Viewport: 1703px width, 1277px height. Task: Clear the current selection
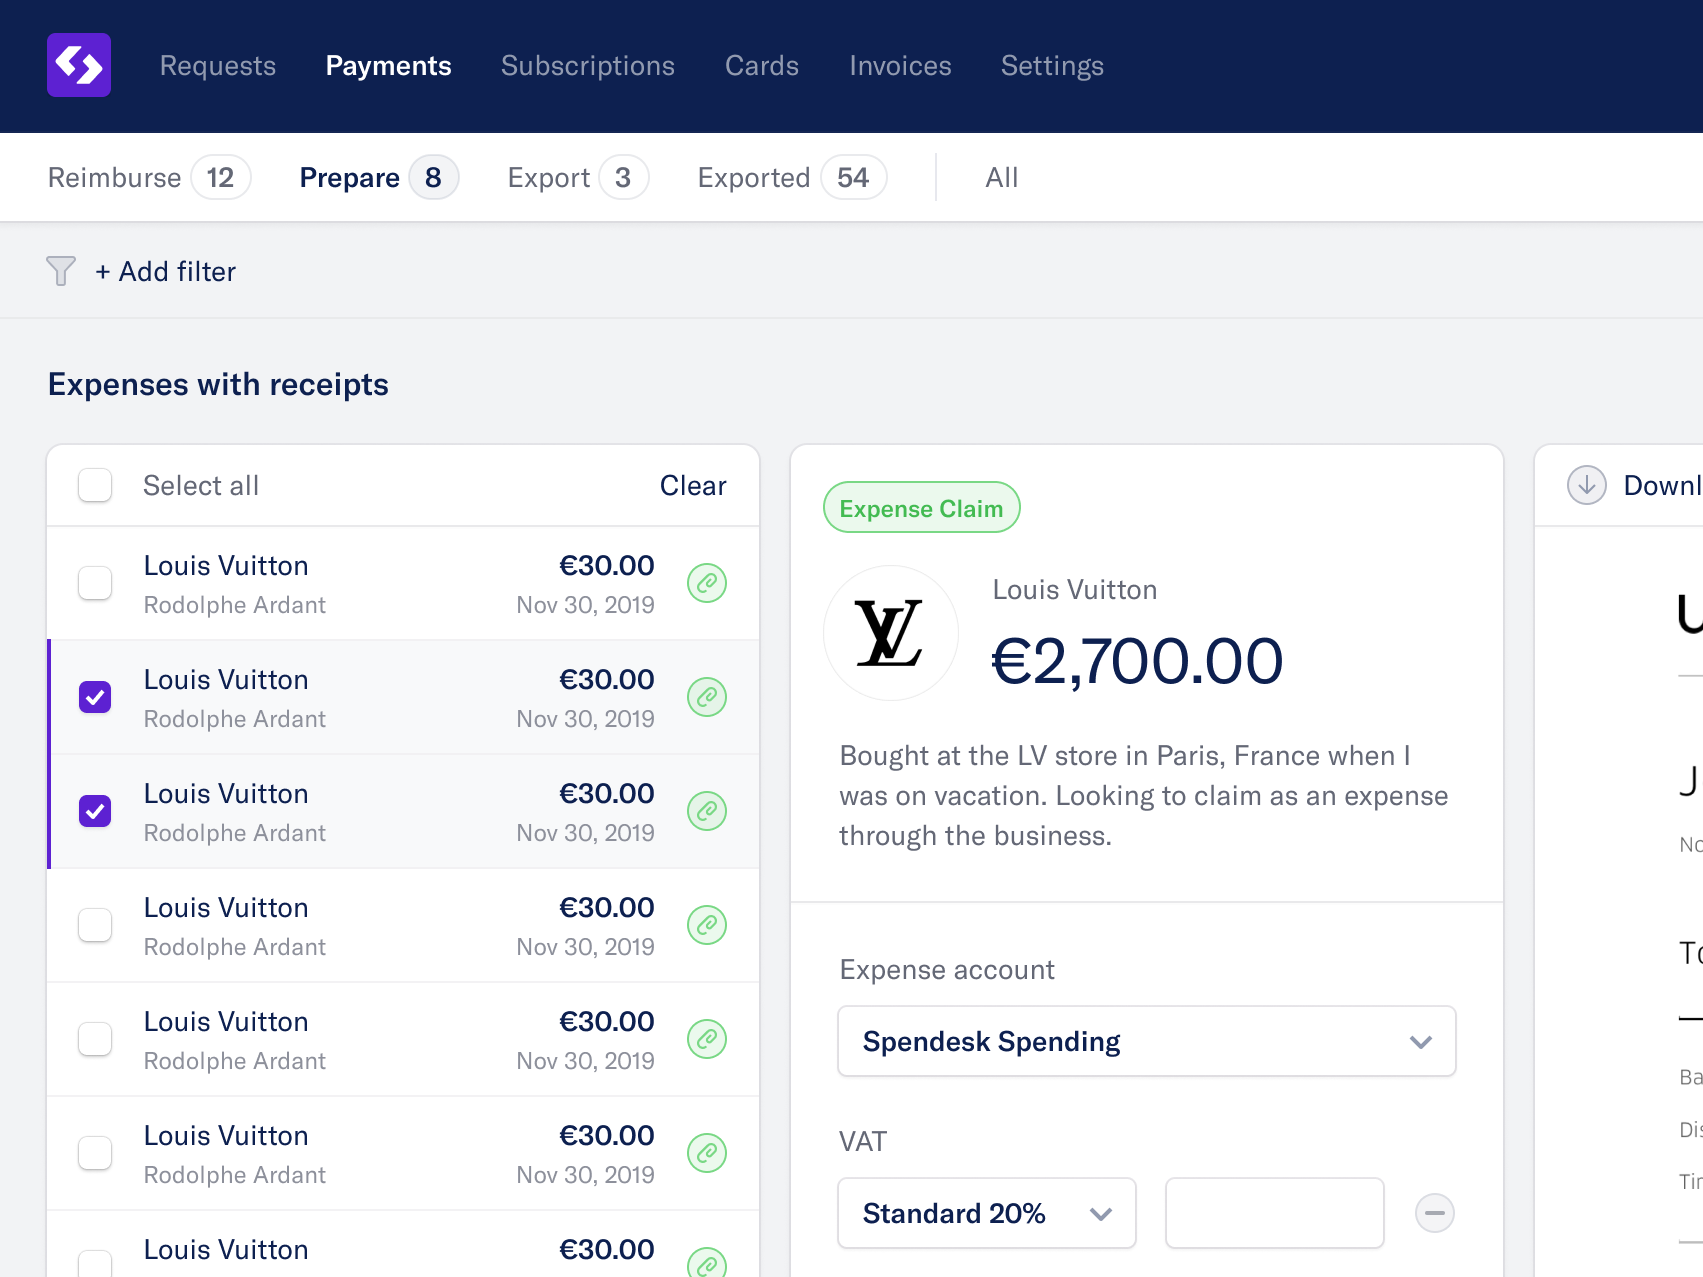pyautogui.click(x=693, y=485)
